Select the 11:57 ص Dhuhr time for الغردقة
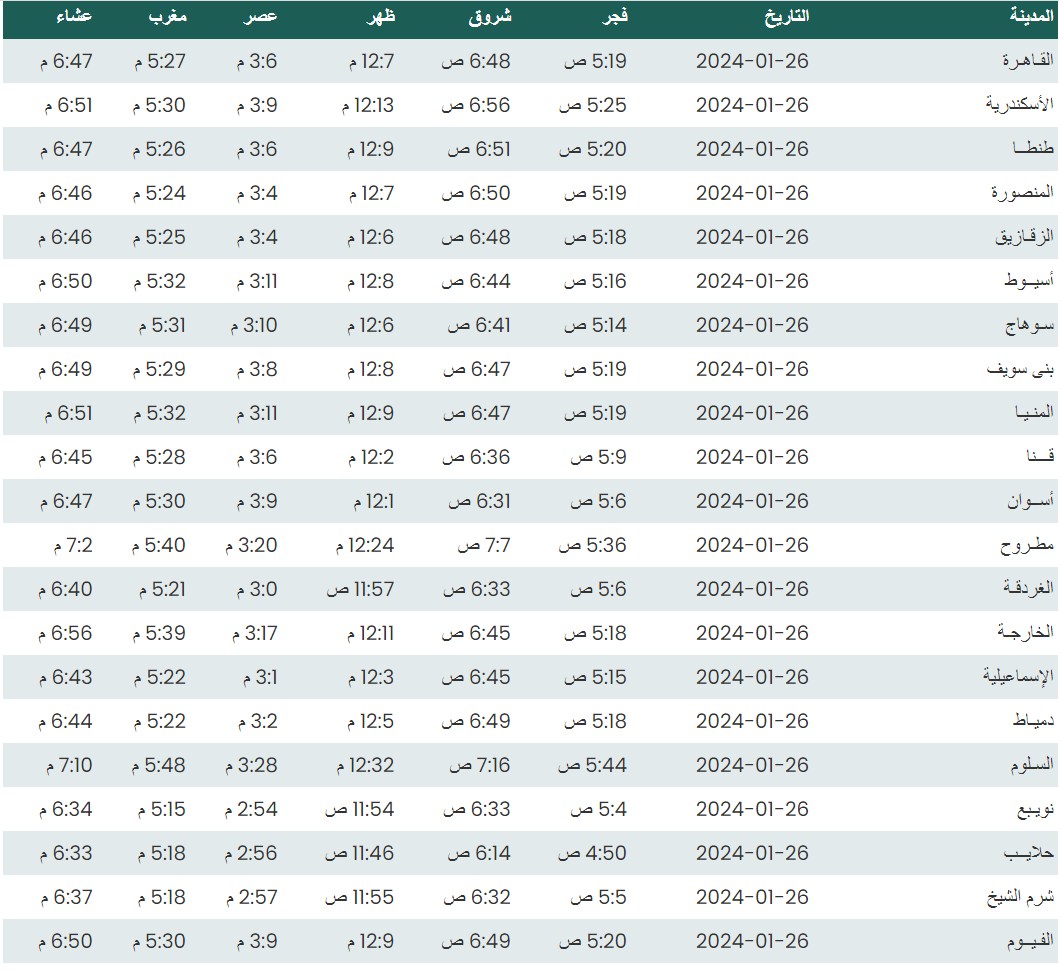Image resolution: width=1059 pixels, height=970 pixels. (x=360, y=589)
